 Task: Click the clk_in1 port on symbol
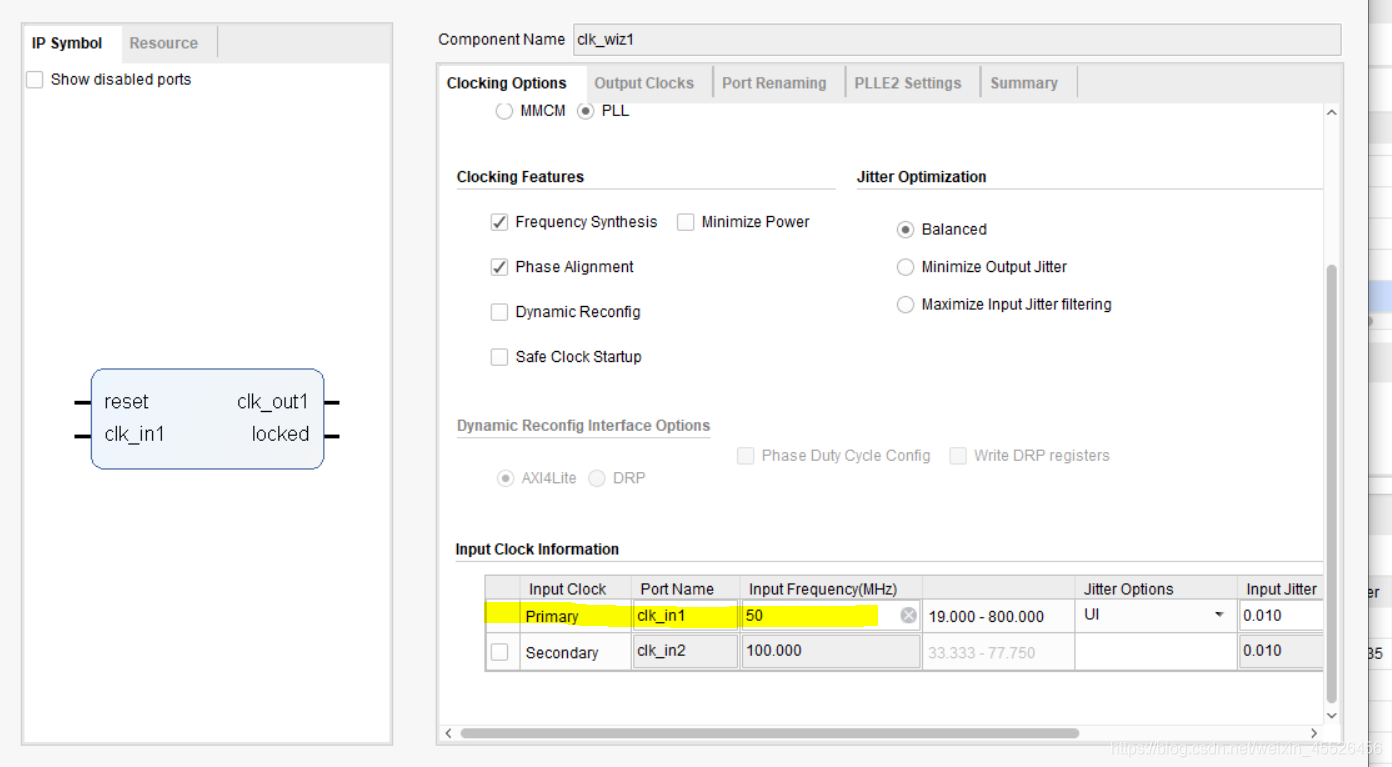134,434
